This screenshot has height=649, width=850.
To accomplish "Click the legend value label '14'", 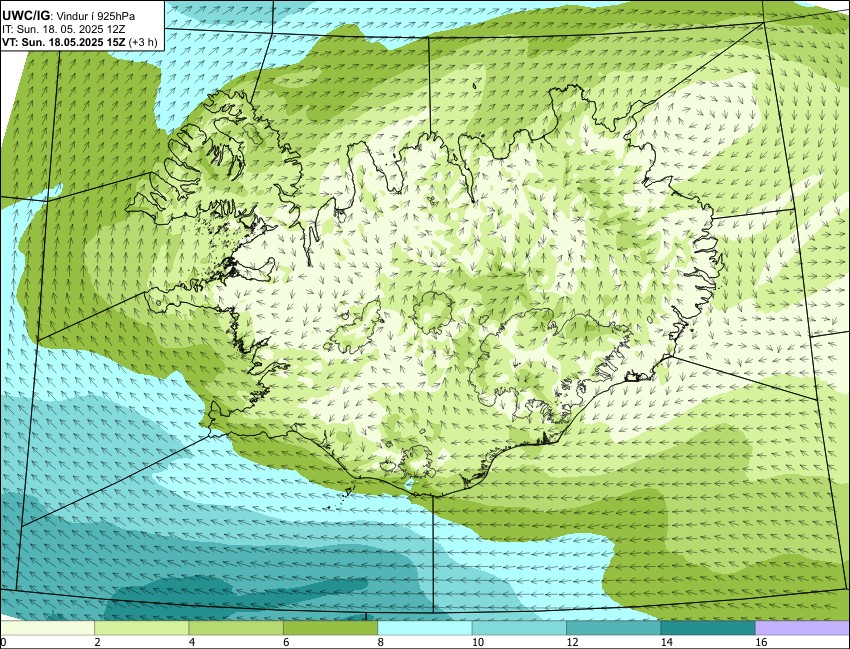I will [667, 642].
